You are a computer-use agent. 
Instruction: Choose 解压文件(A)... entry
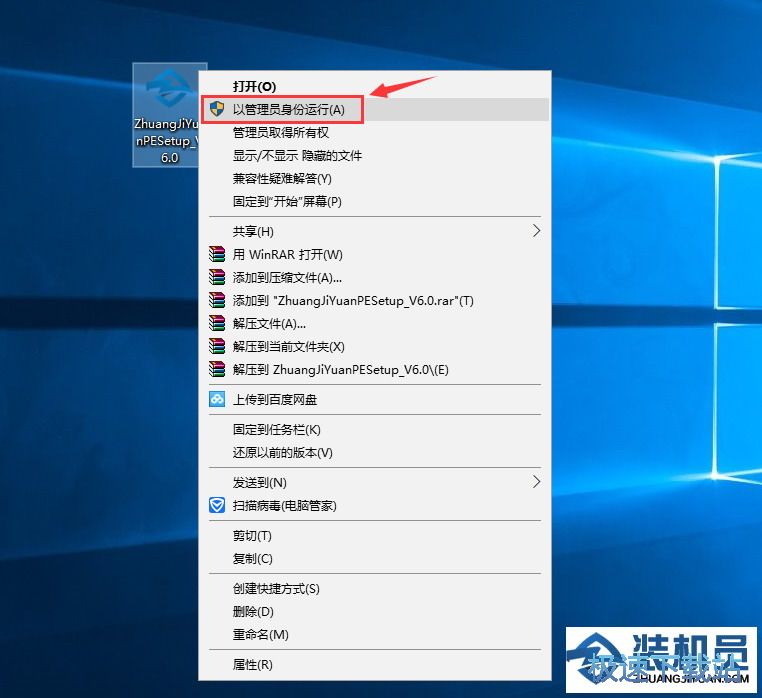click(x=374, y=323)
